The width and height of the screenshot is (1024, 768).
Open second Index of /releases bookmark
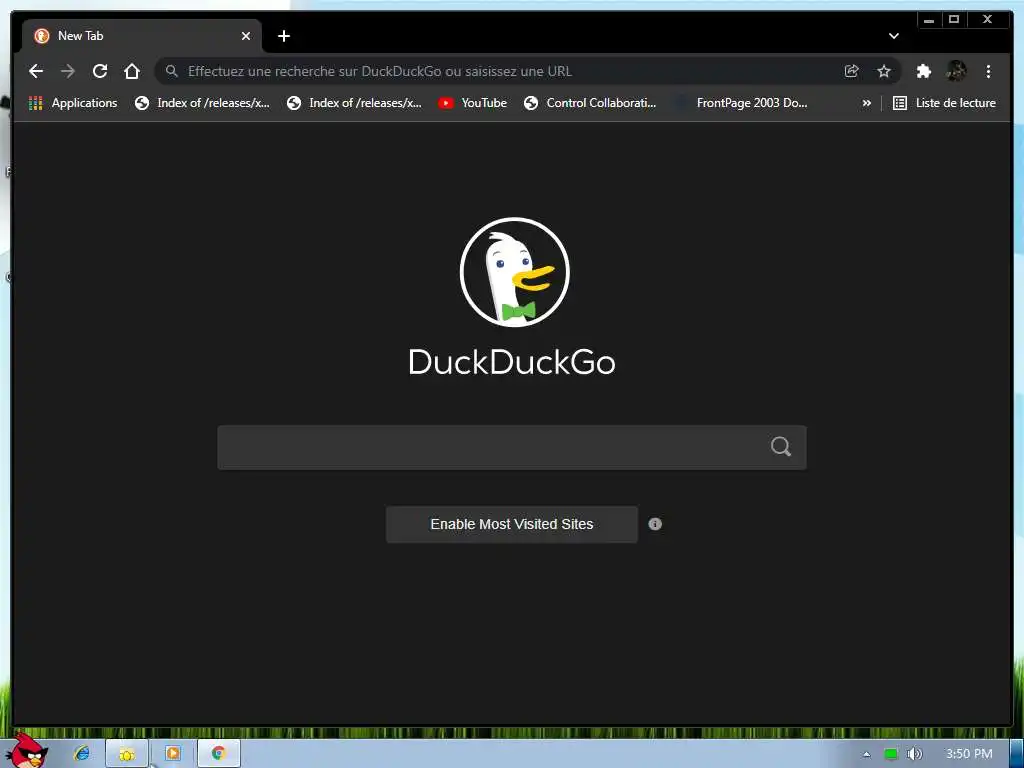click(x=355, y=103)
